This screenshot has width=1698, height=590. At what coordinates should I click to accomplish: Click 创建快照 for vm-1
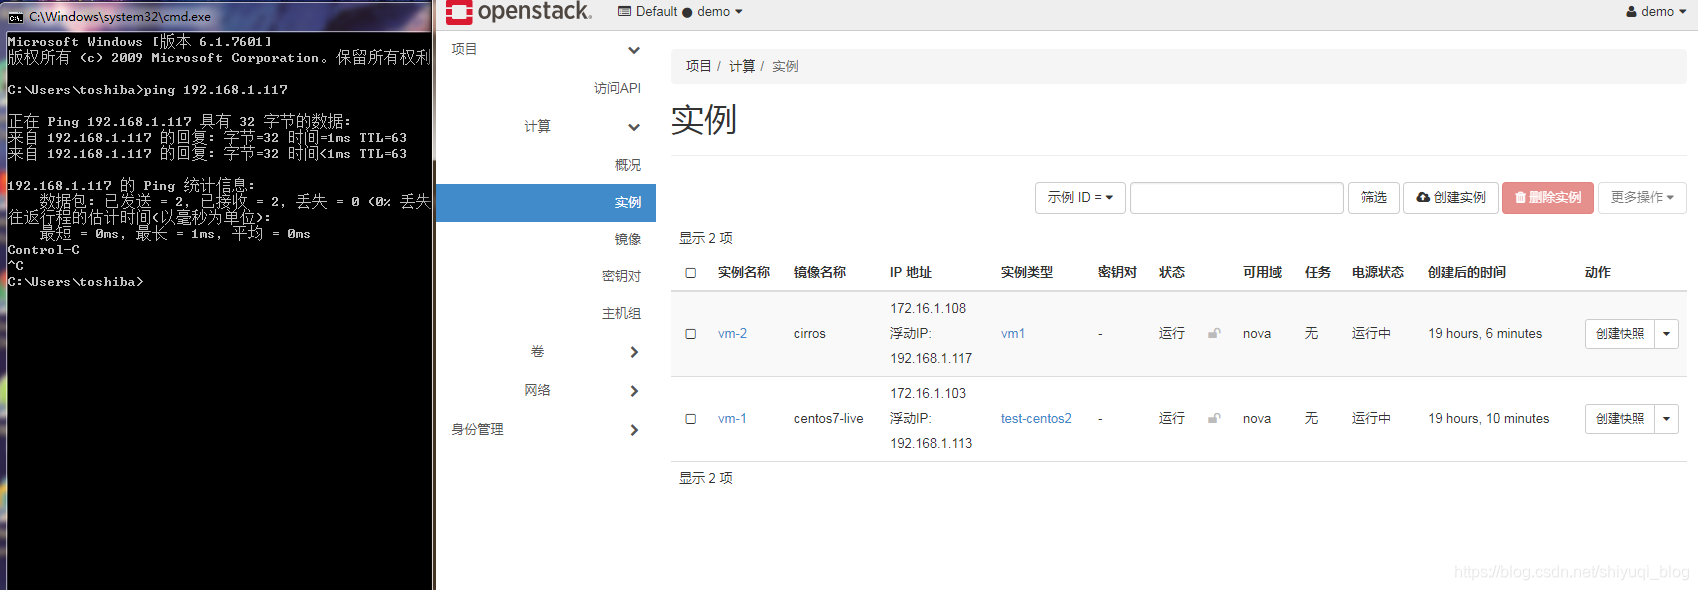point(1620,419)
